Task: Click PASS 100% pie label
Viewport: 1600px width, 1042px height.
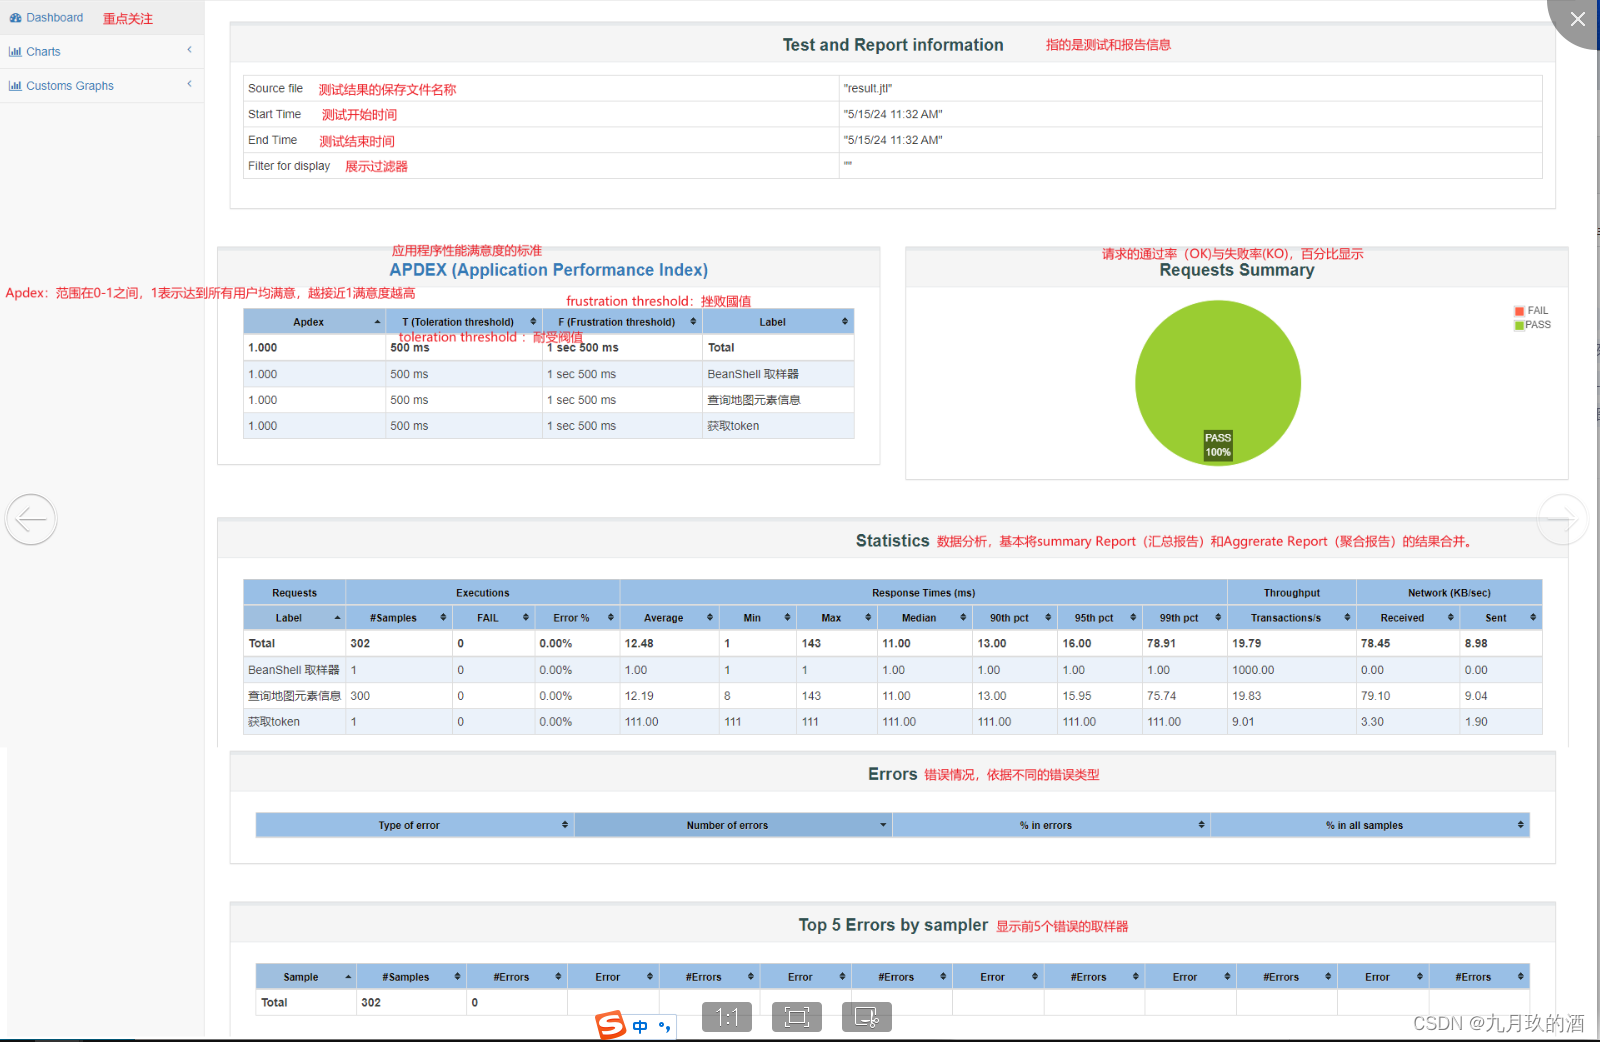Action: pyautogui.click(x=1218, y=445)
